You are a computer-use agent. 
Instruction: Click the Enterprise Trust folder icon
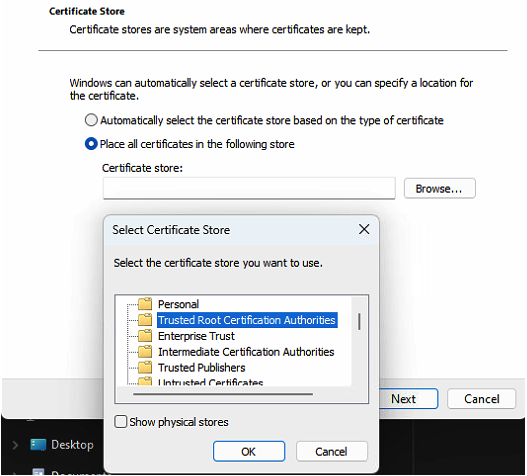coord(145,335)
